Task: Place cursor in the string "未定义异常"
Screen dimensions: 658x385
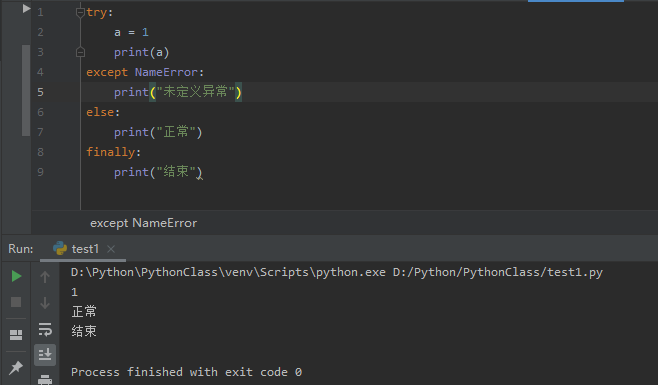Action: (195, 92)
